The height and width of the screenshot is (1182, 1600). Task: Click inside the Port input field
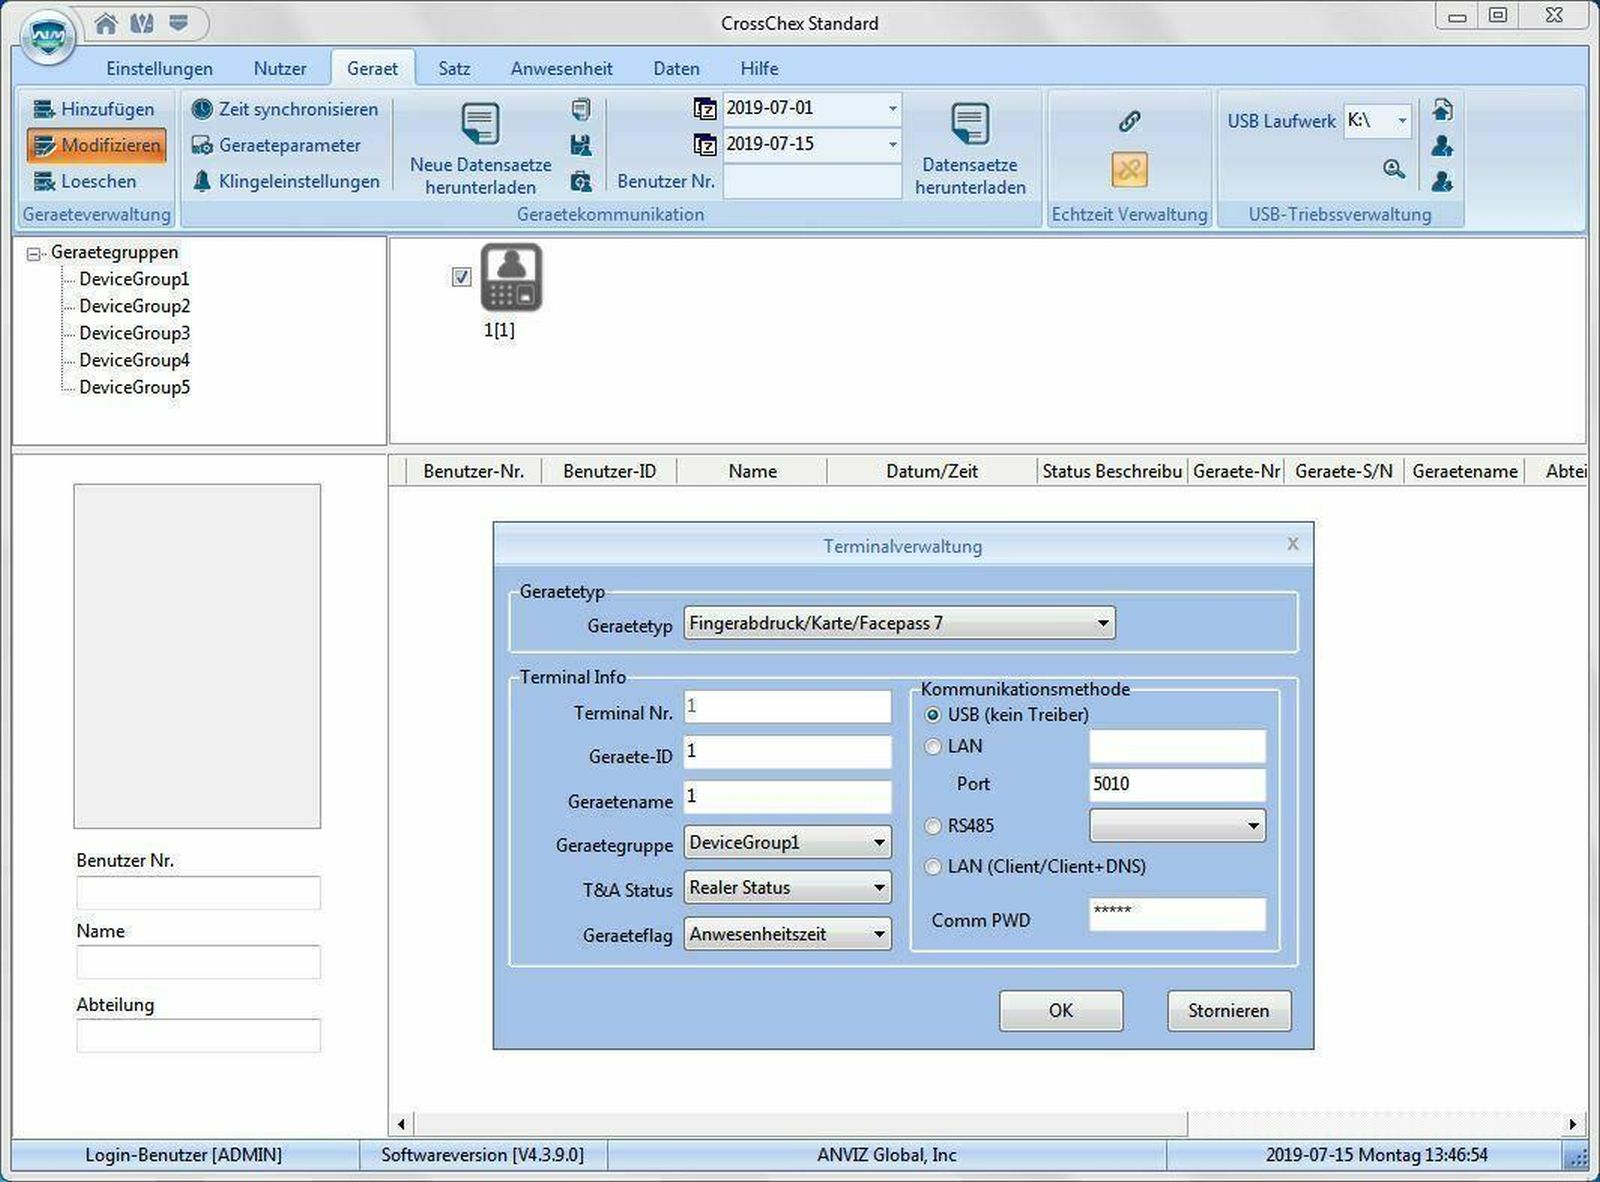point(1176,784)
